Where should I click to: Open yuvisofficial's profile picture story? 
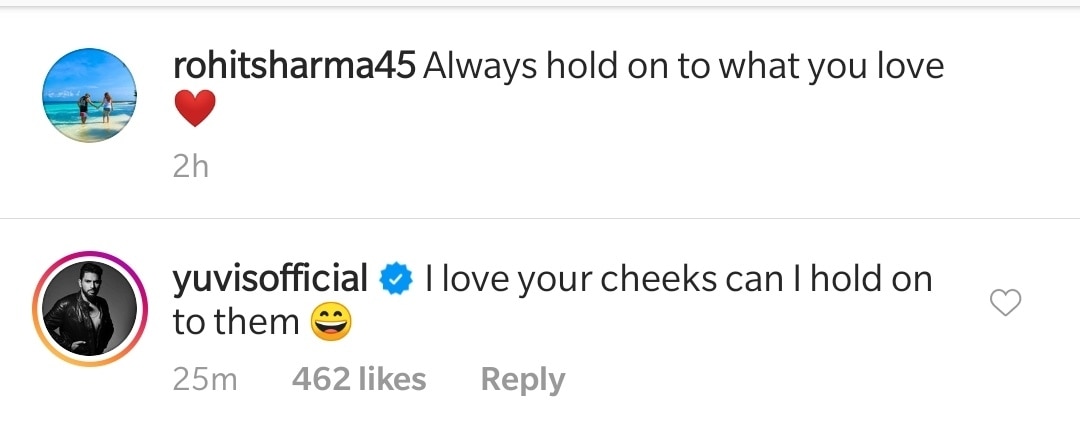[x=84, y=304]
